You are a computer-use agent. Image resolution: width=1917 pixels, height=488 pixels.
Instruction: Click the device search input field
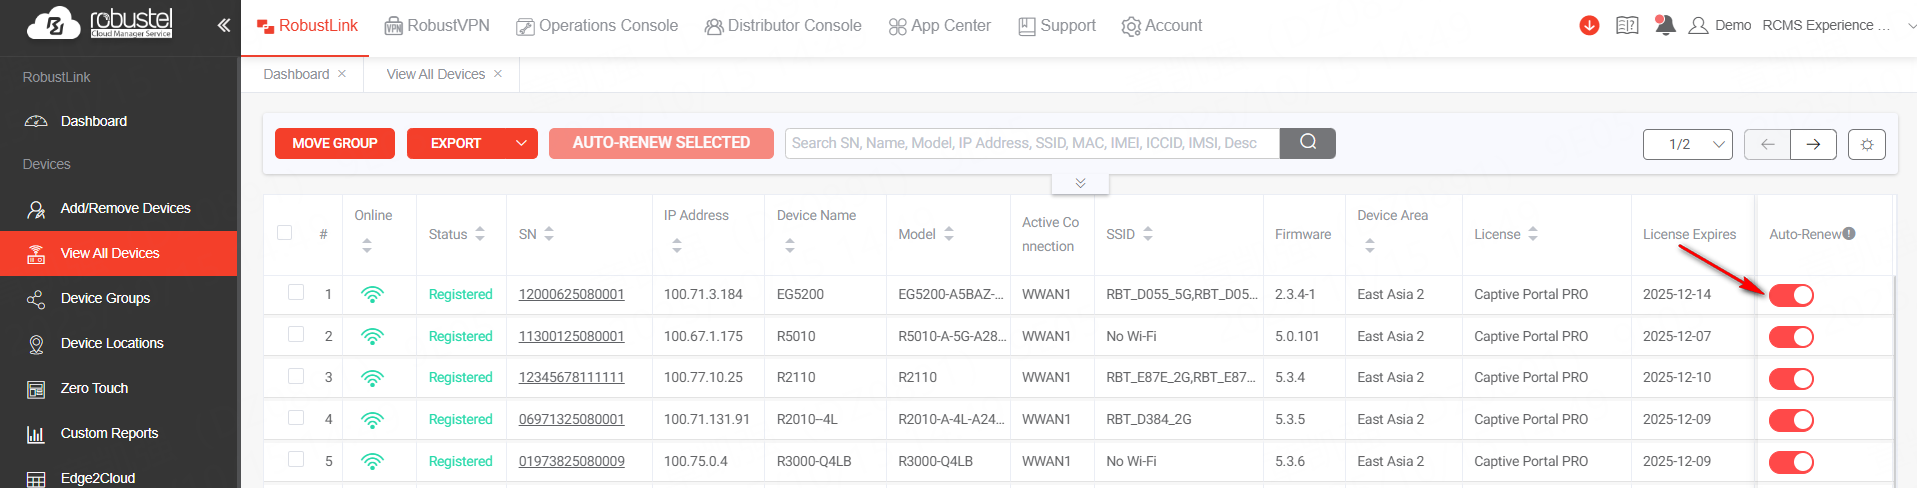1030,143
